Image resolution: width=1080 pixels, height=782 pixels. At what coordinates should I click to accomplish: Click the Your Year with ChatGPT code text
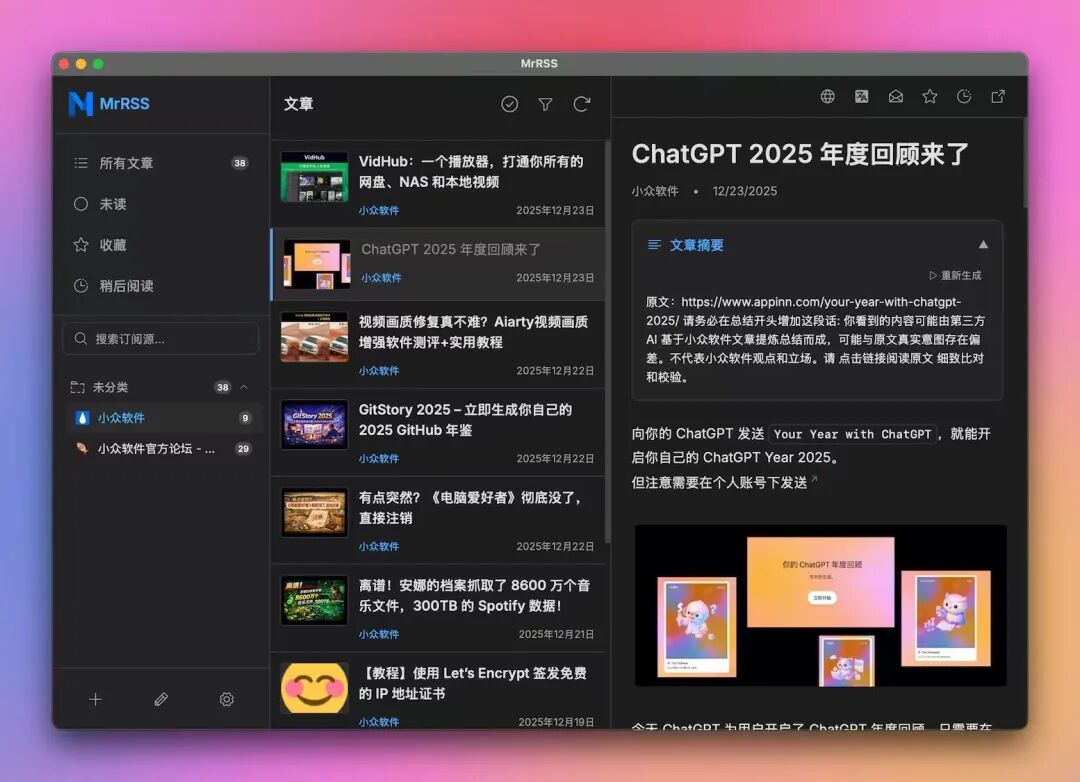click(852, 434)
